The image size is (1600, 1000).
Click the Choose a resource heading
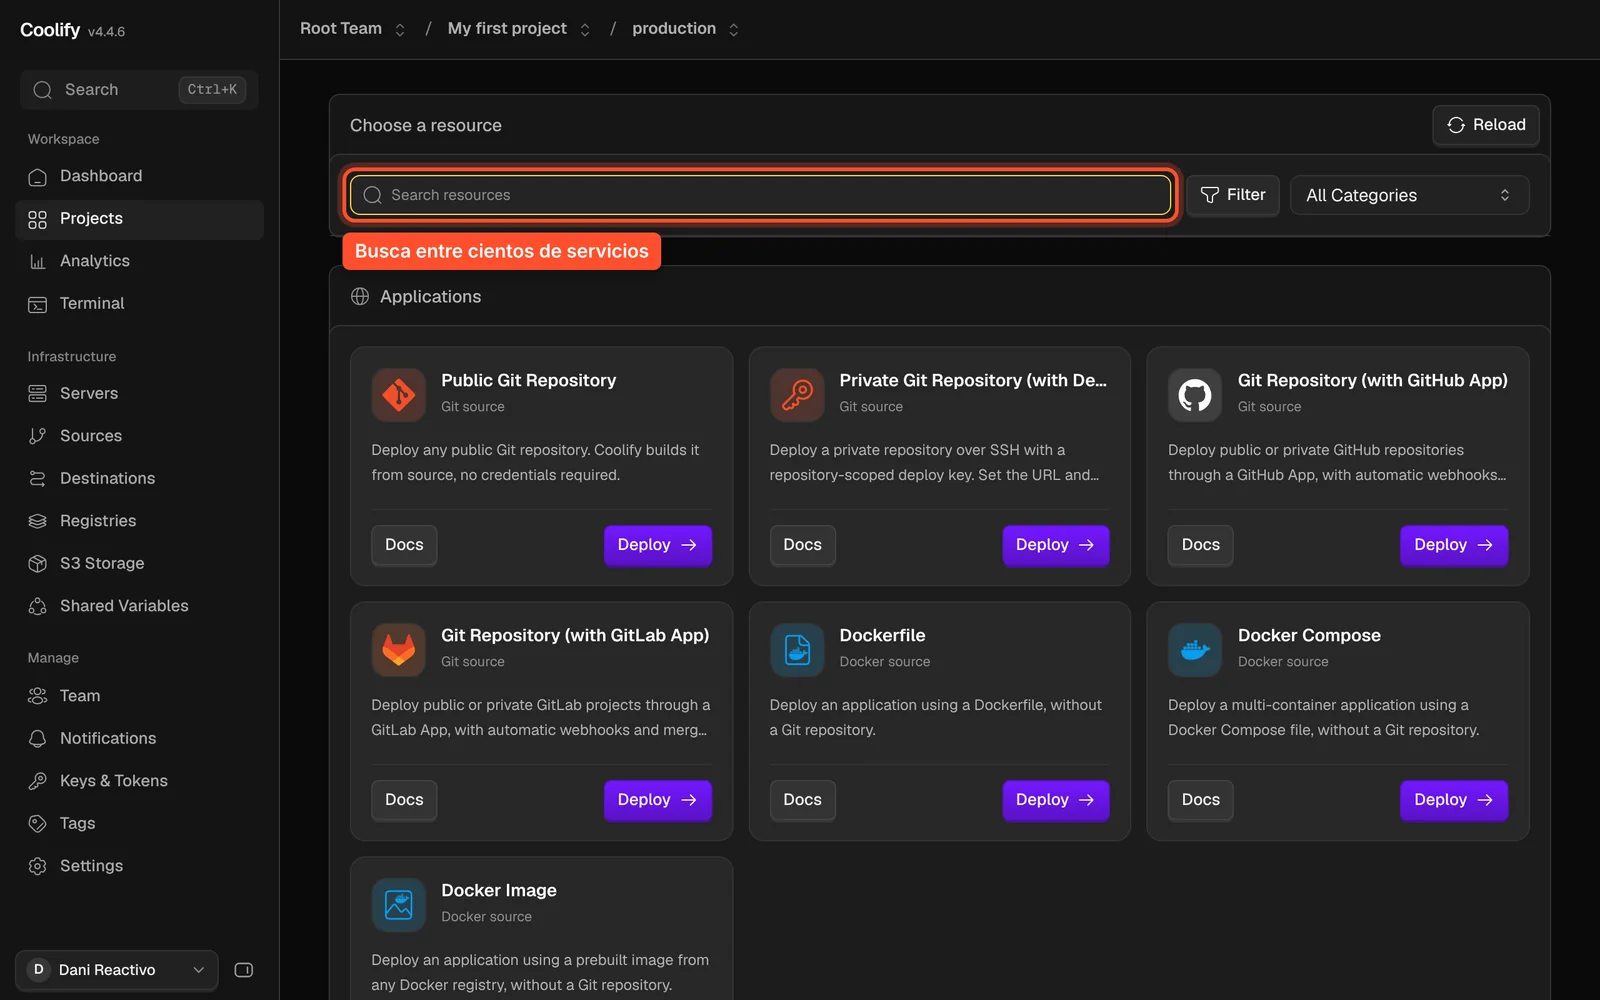tap(426, 125)
